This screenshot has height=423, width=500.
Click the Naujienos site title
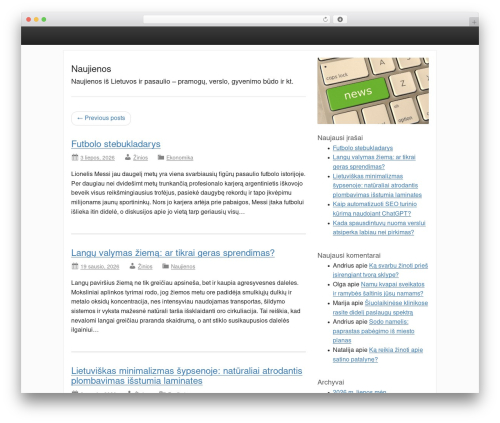point(91,69)
